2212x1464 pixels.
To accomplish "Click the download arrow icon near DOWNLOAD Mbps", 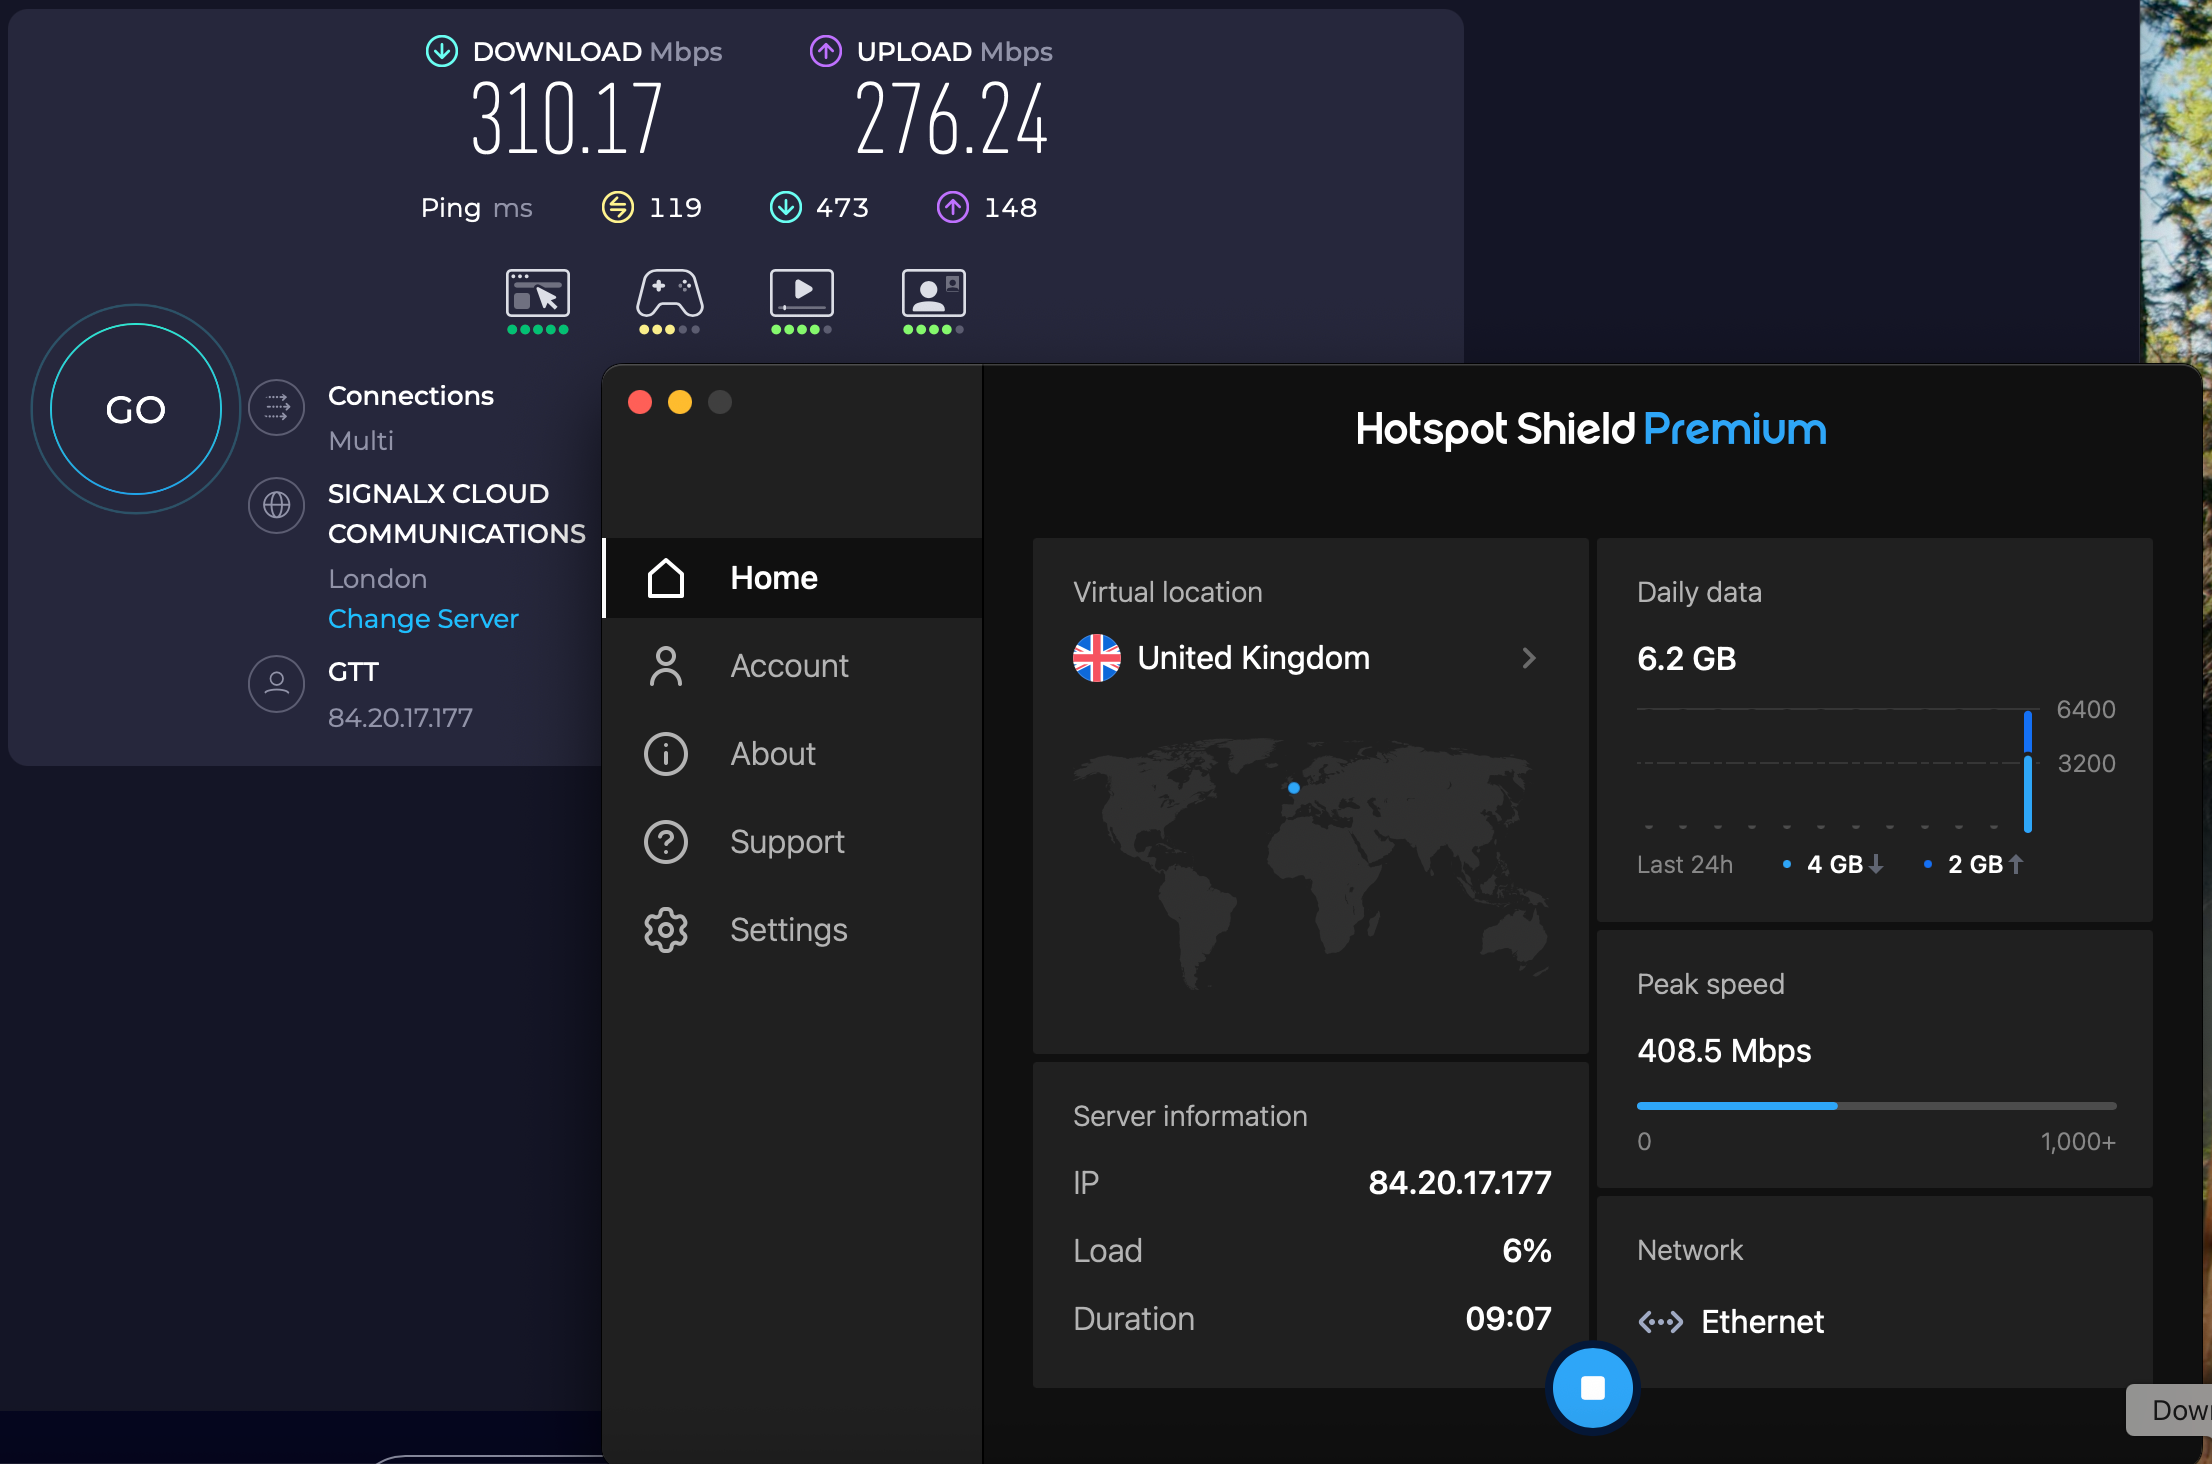I will 442,51.
